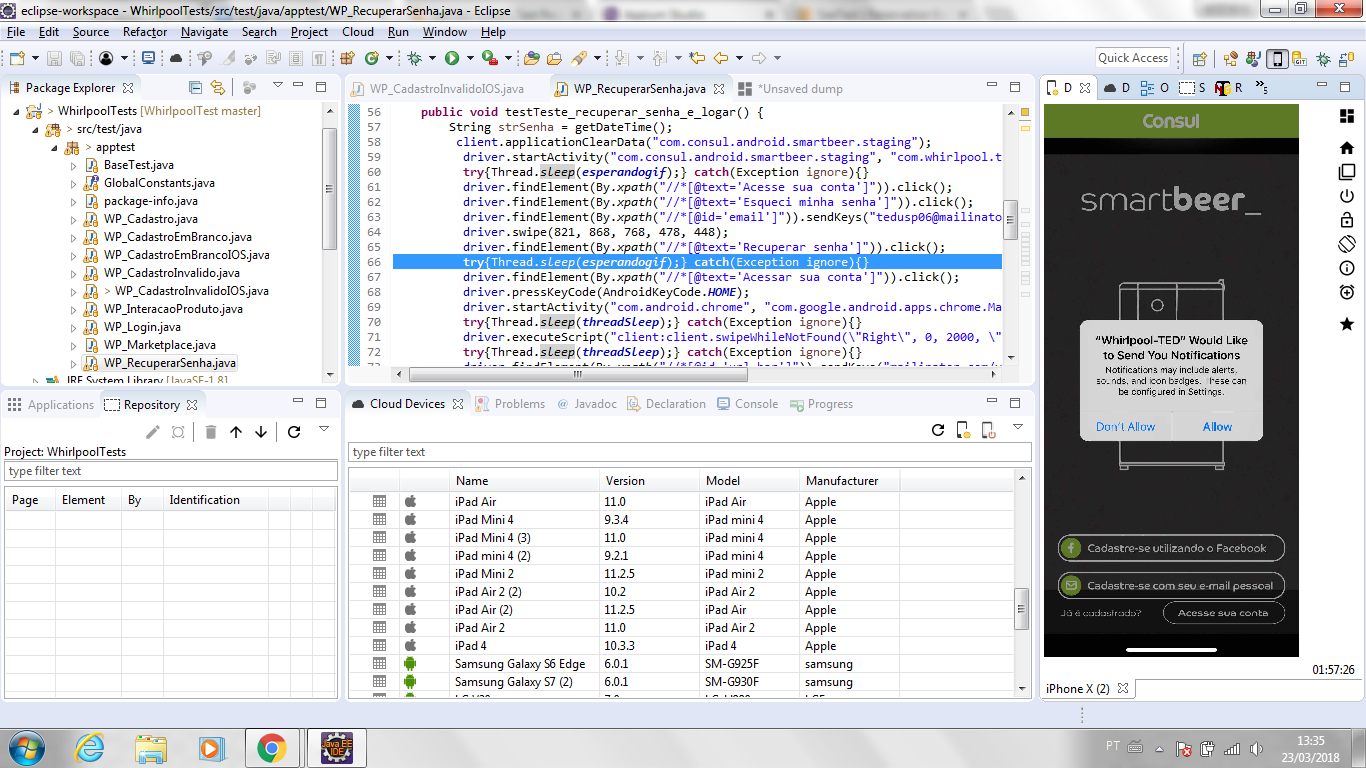Click the device Home button icon
Screen dimensions: 1366x768
(1346, 148)
